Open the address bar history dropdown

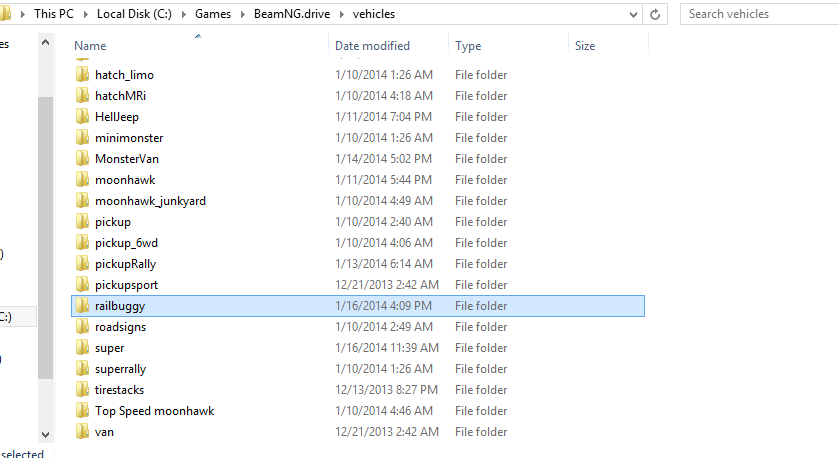pos(633,14)
